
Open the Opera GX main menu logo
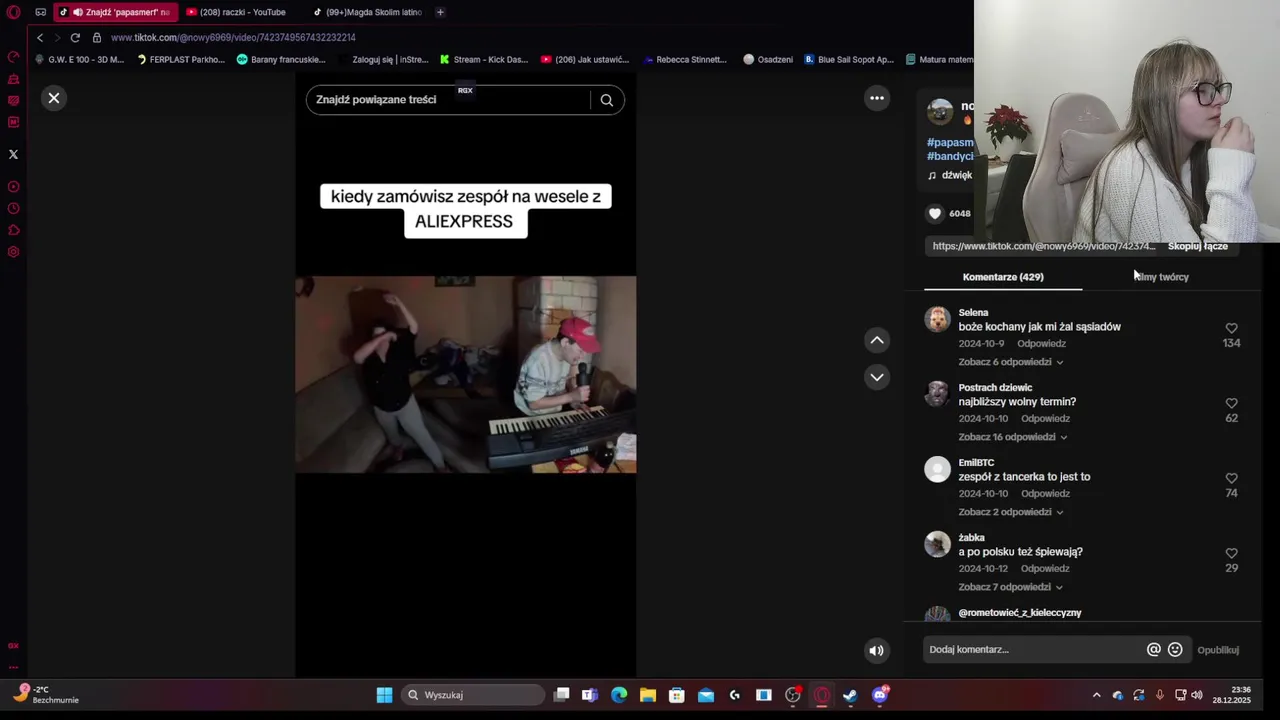(13, 12)
